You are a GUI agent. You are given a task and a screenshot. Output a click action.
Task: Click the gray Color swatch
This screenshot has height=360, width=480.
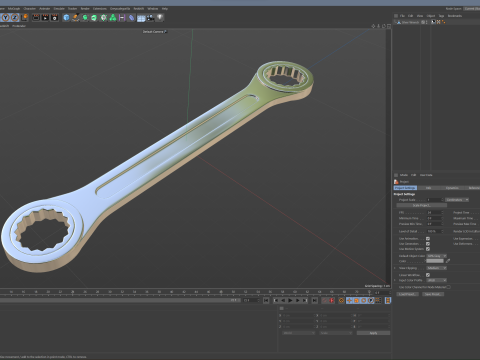click(435, 261)
